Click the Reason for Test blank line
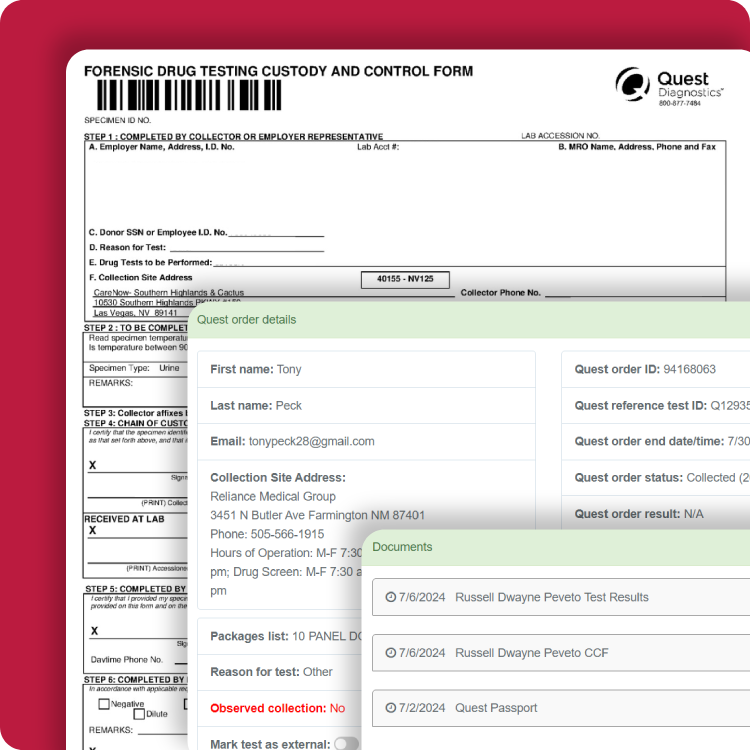The image size is (750, 750). 247,247
